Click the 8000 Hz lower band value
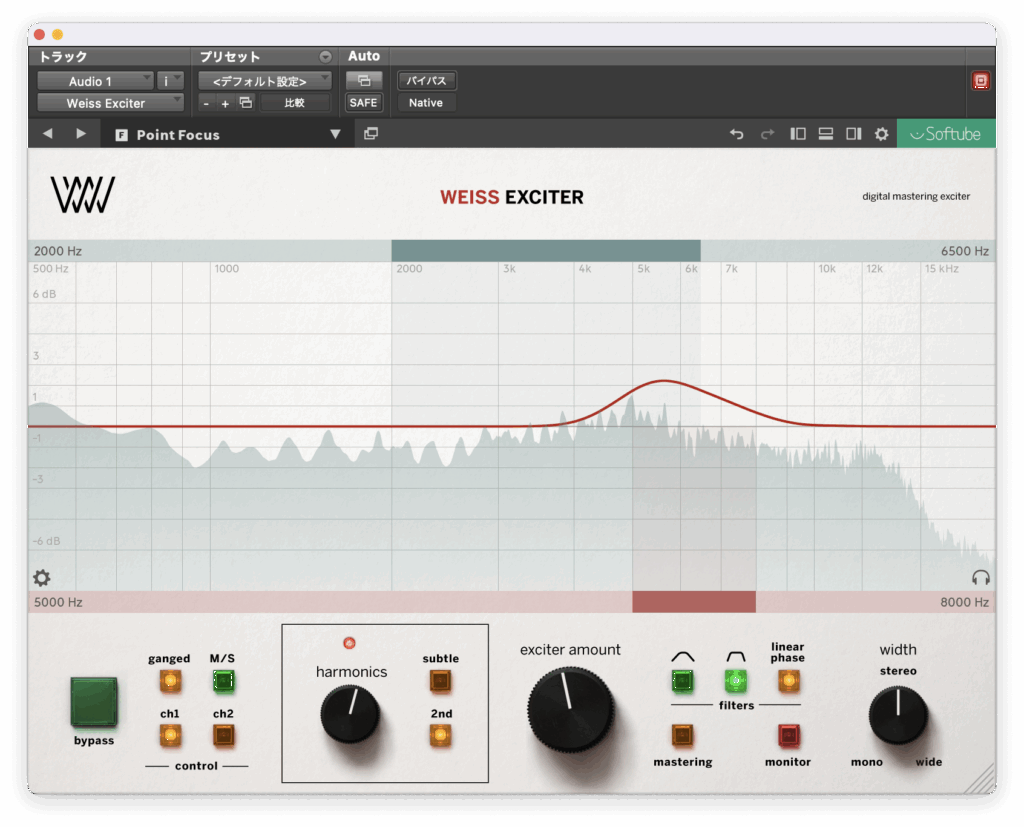The image size is (1024, 827). pyautogui.click(x=965, y=602)
